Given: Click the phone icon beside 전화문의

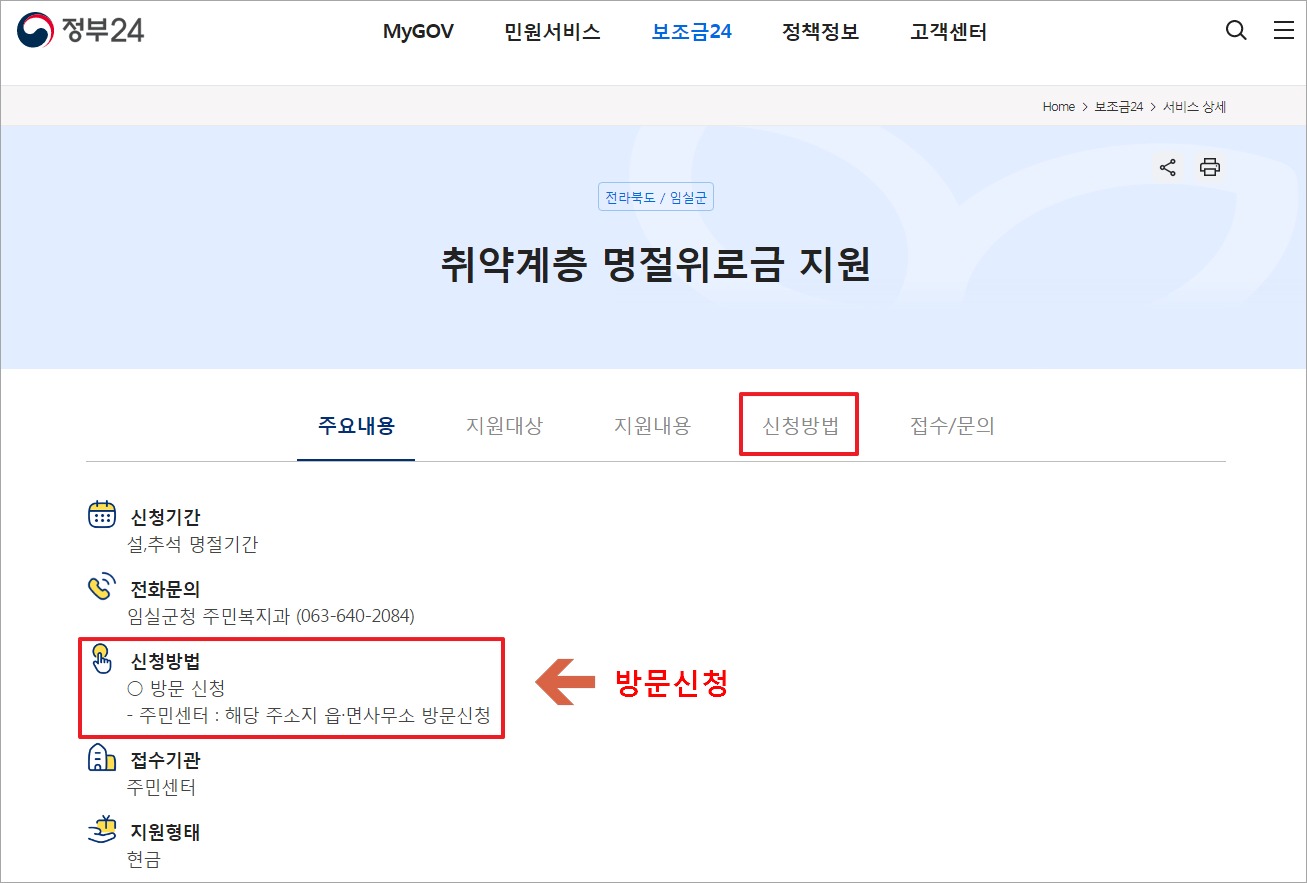Looking at the screenshot, I should tap(102, 585).
